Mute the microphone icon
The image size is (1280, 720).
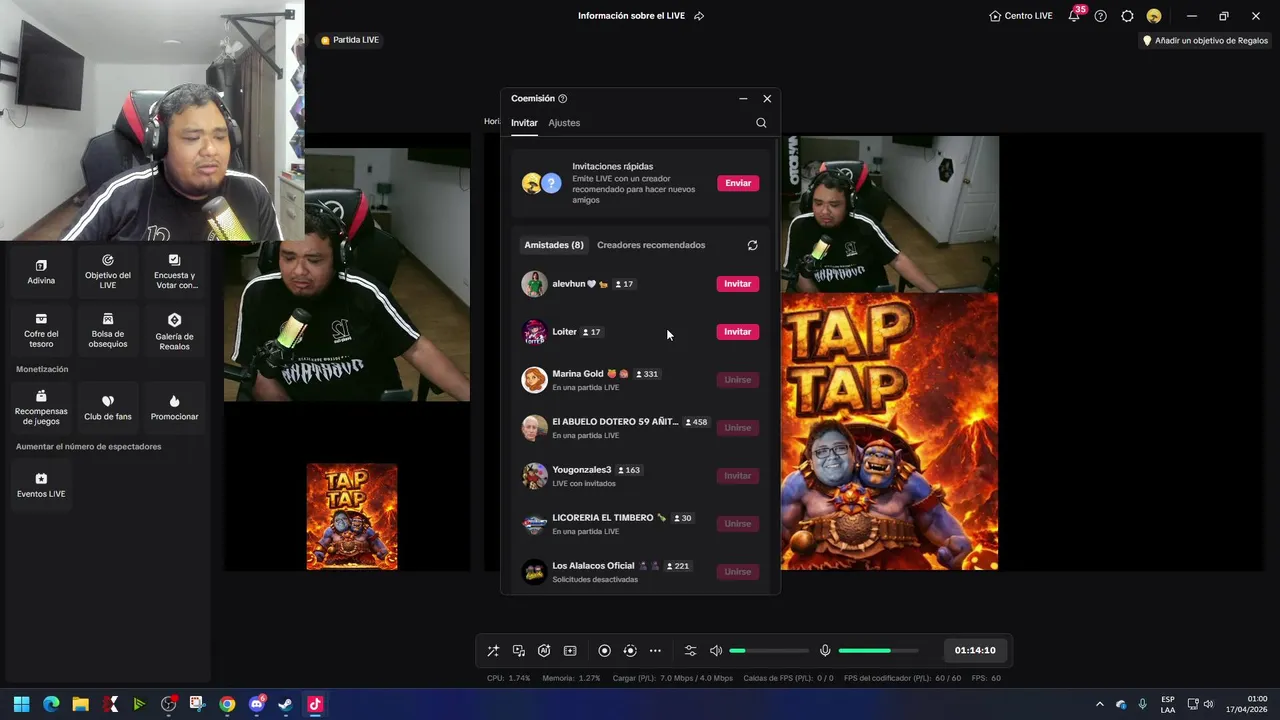click(x=825, y=651)
